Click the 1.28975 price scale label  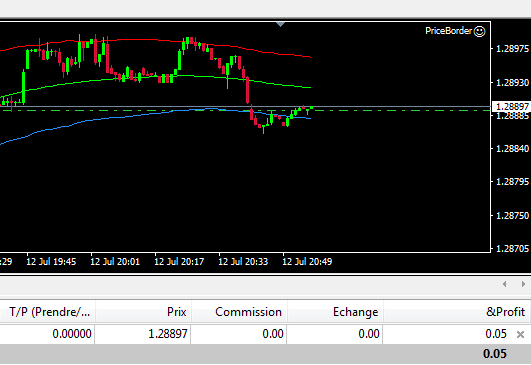(512, 49)
